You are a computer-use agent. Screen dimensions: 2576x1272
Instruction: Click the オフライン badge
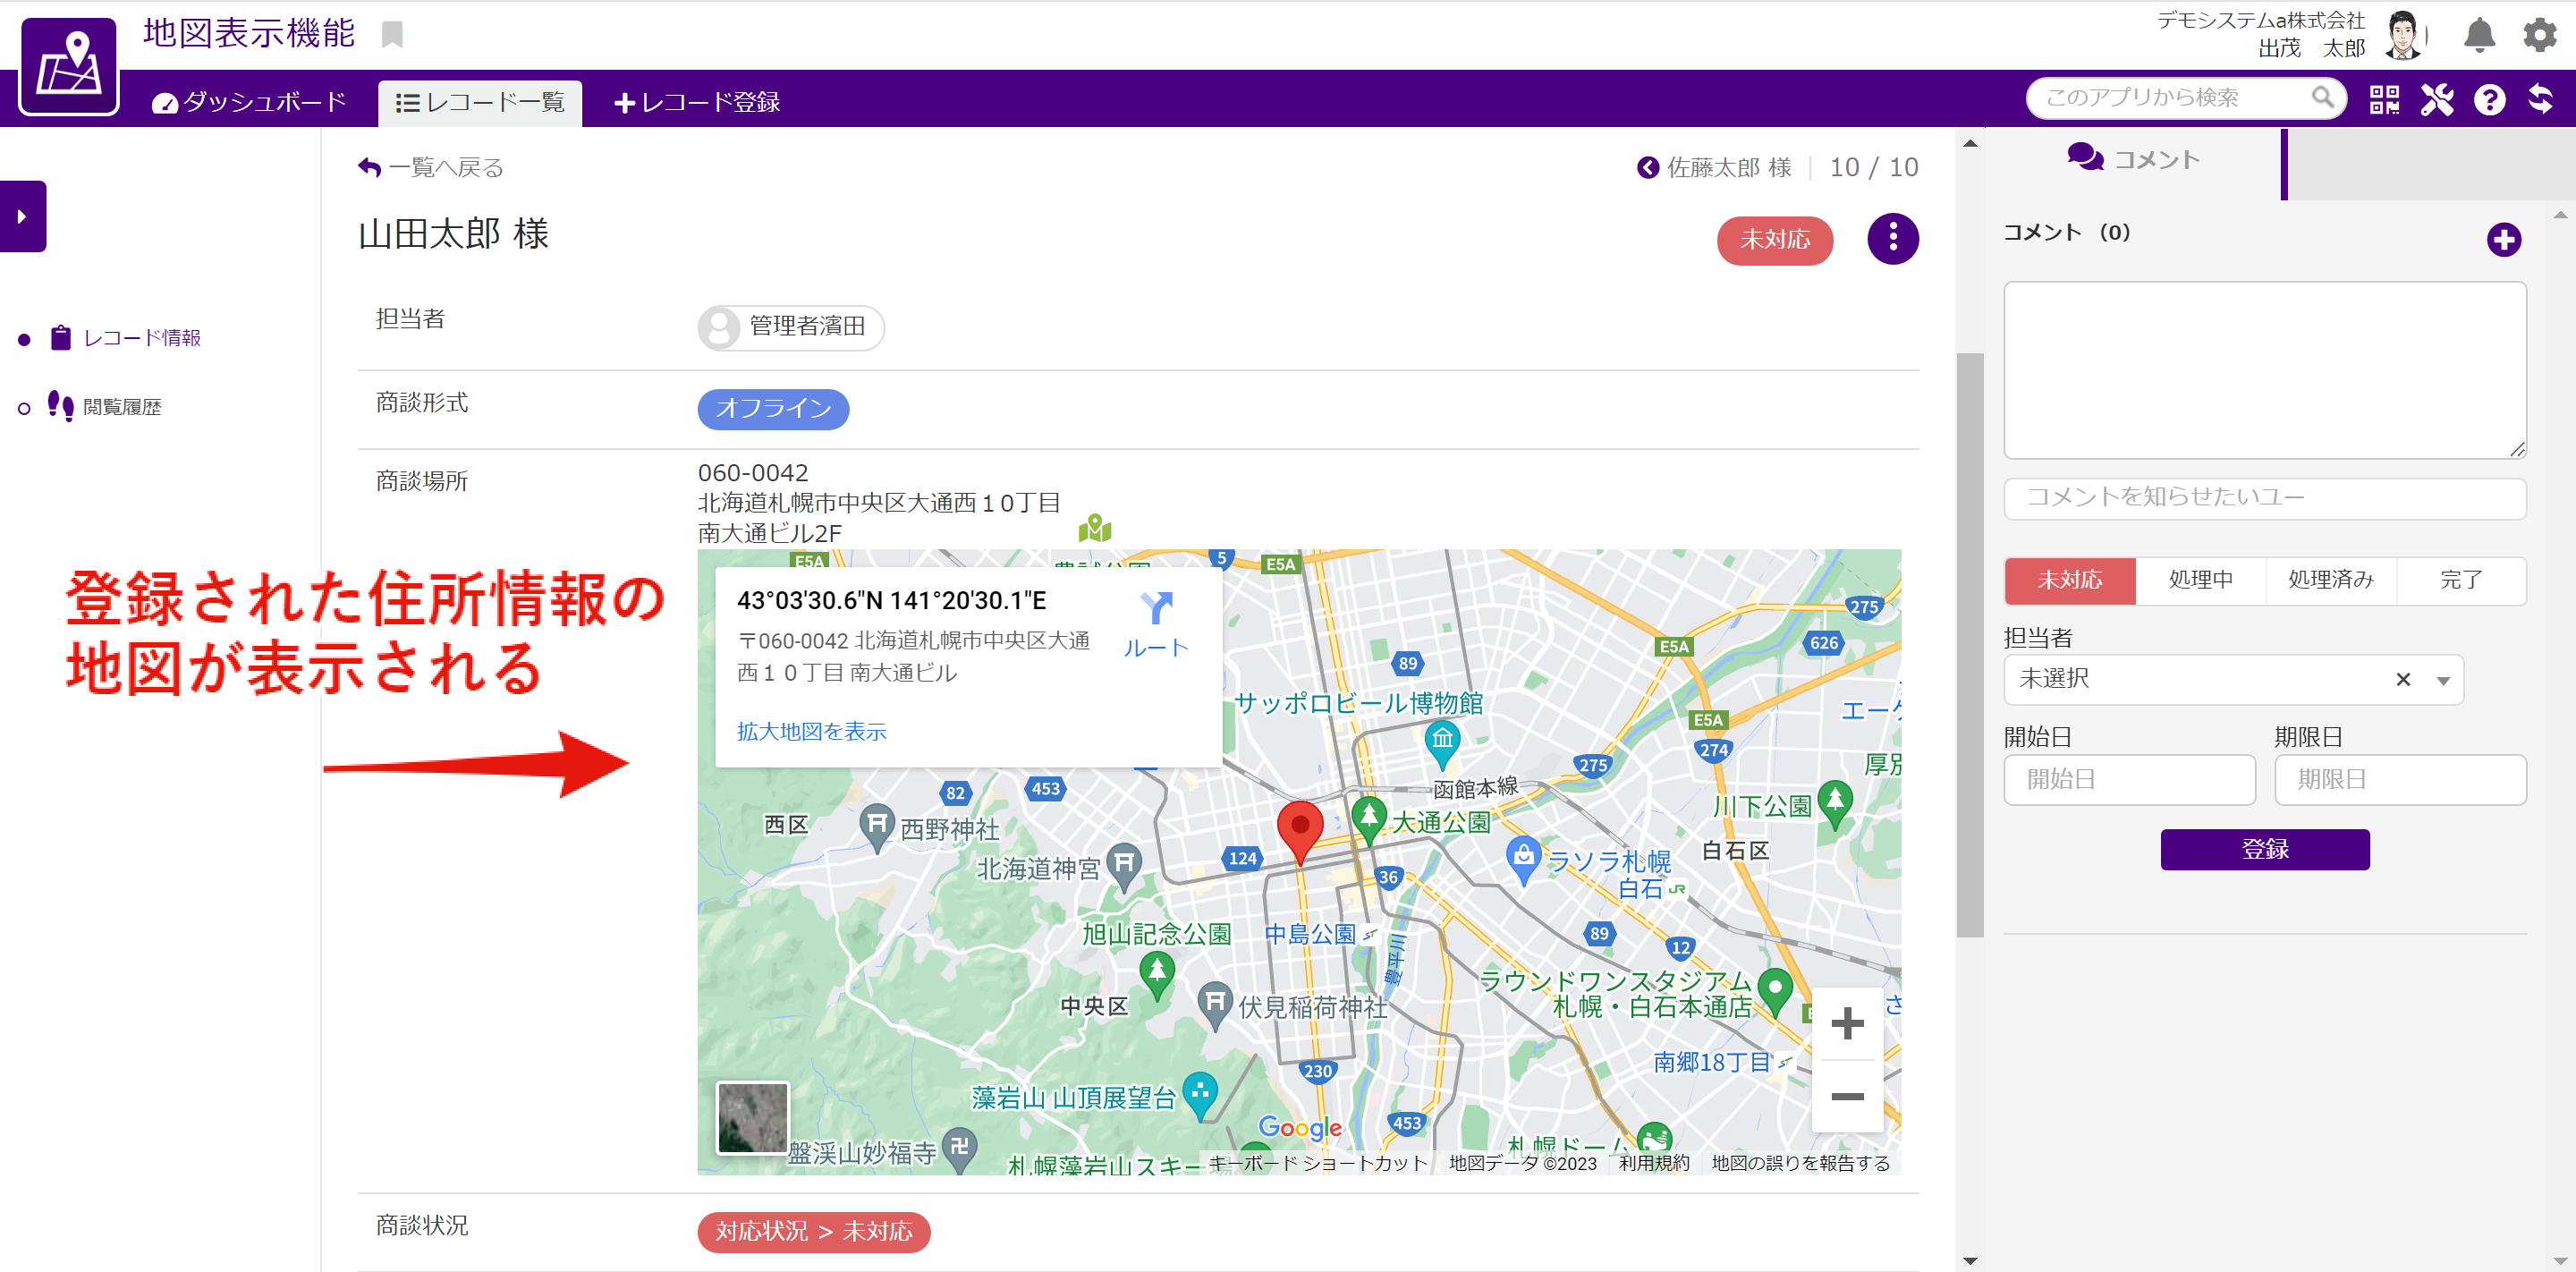pyautogui.click(x=773, y=409)
